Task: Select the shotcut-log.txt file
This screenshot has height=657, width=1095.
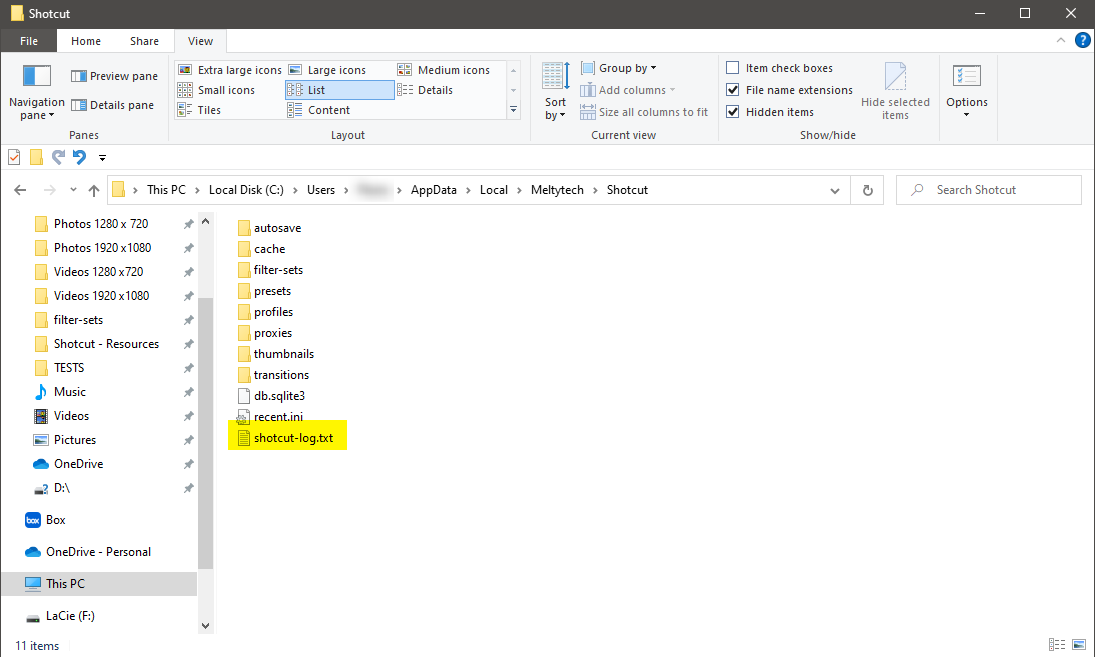Action: click(x=286, y=438)
